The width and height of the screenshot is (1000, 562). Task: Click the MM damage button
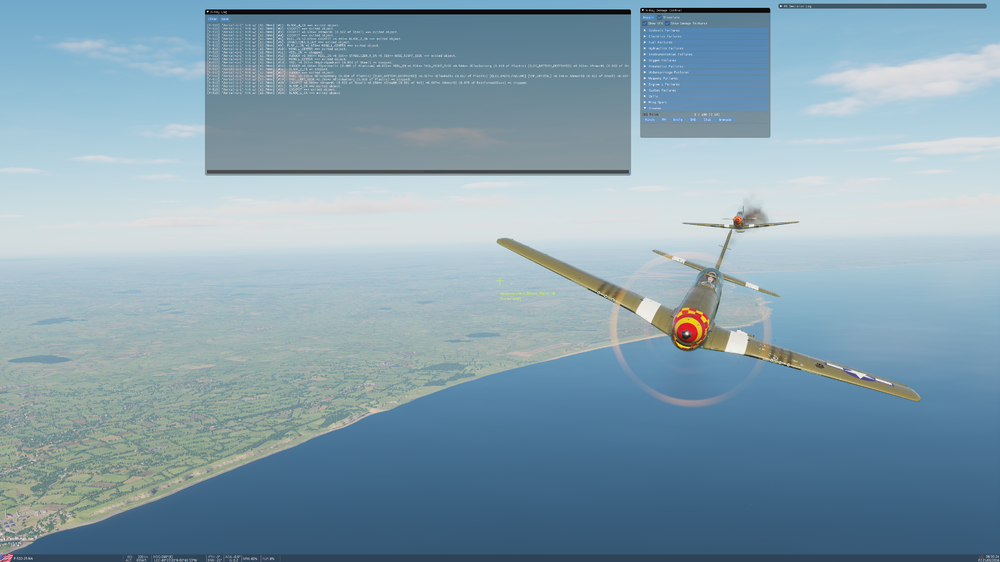click(x=664, y=120)
